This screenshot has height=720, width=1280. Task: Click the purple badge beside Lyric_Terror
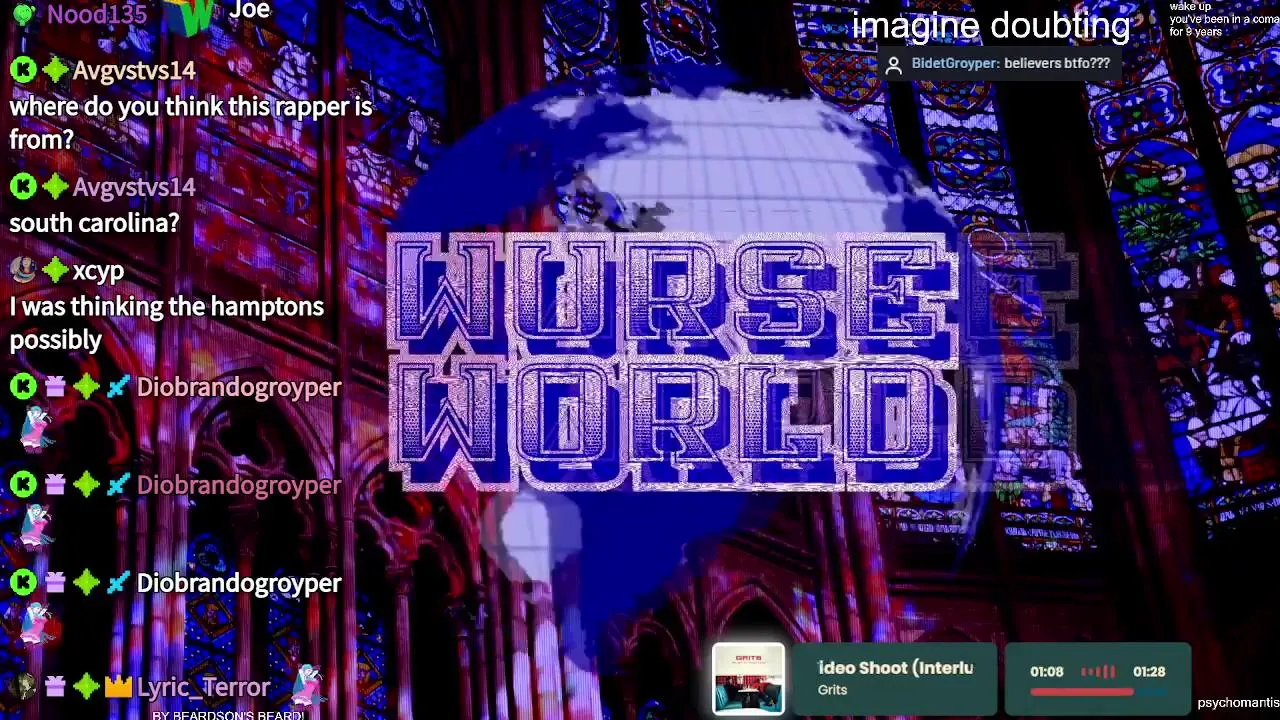click(x=55, y=686)
